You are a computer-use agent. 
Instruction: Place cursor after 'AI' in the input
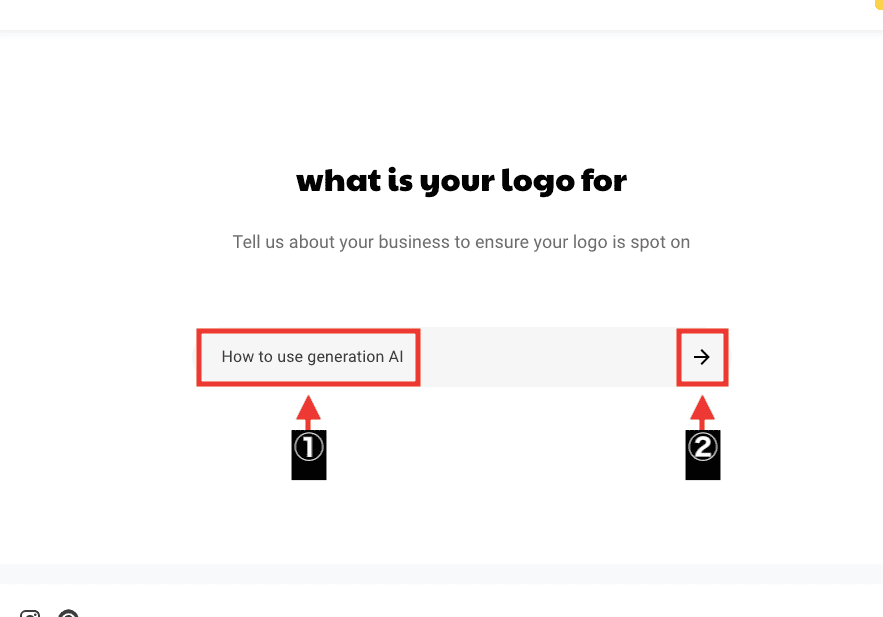[x=405, y=356]
